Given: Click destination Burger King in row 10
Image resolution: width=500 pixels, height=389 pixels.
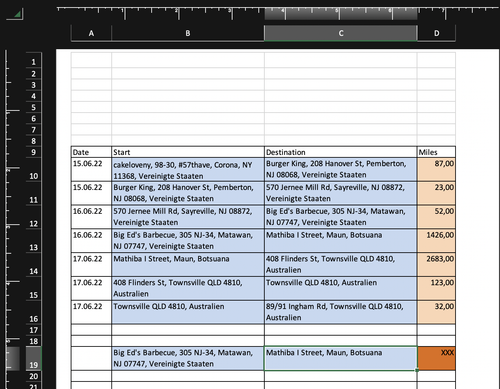Looking at the screenshot, I should point(341,170).
